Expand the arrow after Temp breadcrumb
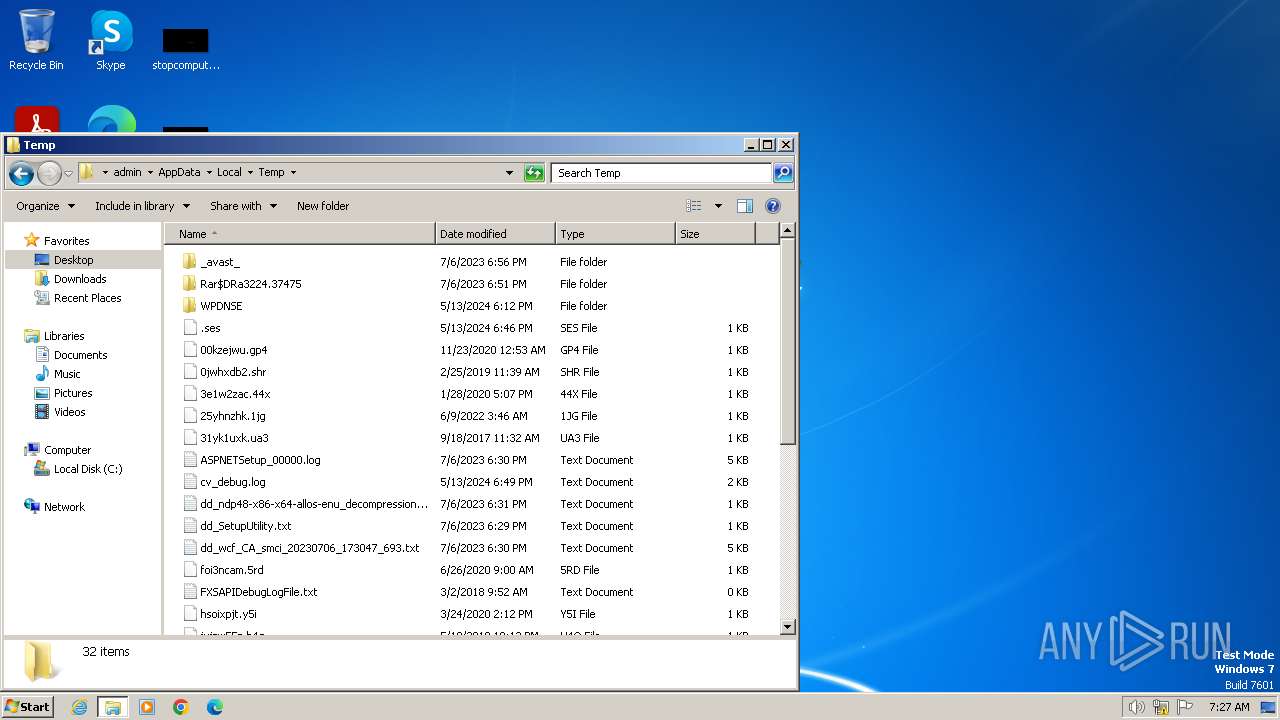 coord(293,172)
